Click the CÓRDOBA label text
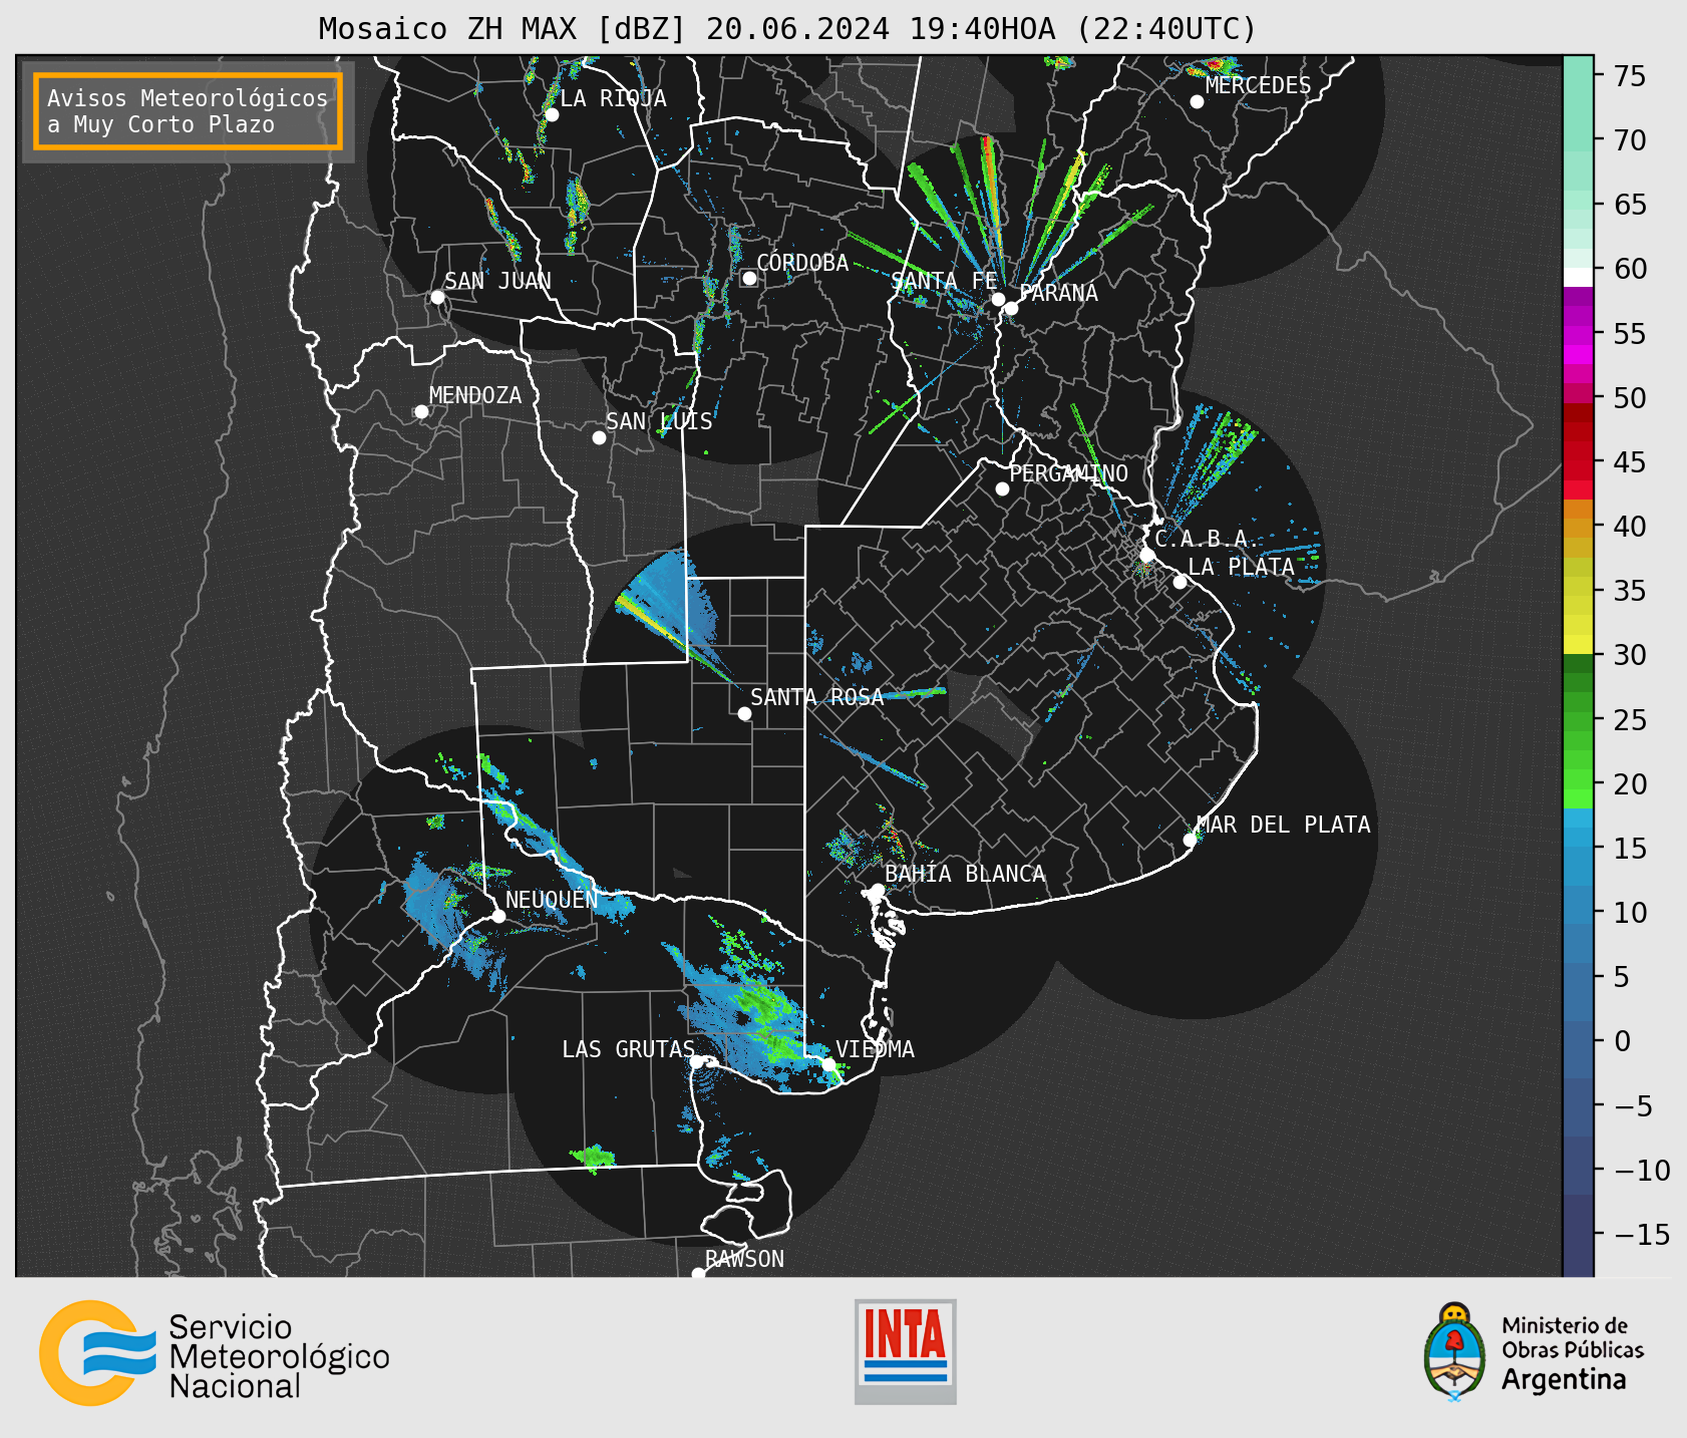This screenshot has height=1438, width=1687. click(802, 263)
